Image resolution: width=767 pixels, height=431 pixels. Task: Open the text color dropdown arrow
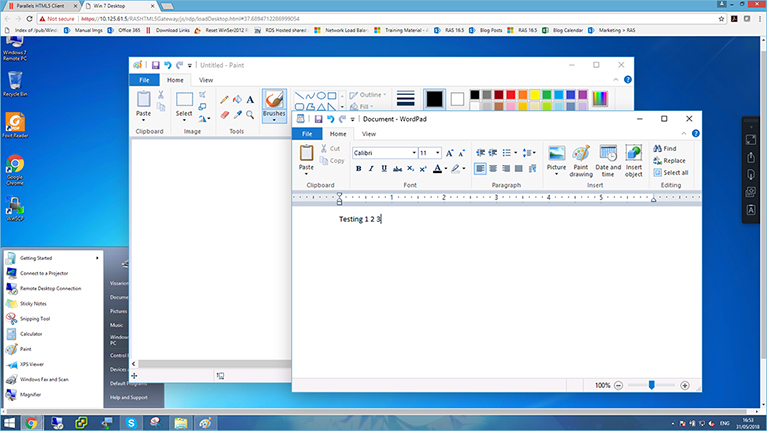point(446,169)
